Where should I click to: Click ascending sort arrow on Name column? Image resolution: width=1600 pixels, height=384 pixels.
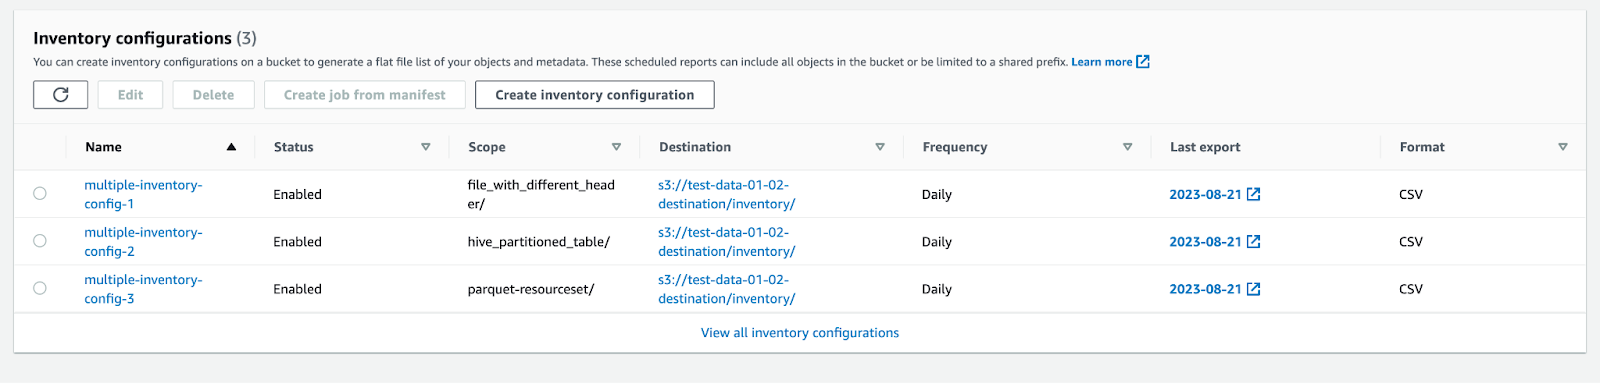coord(231,147)
